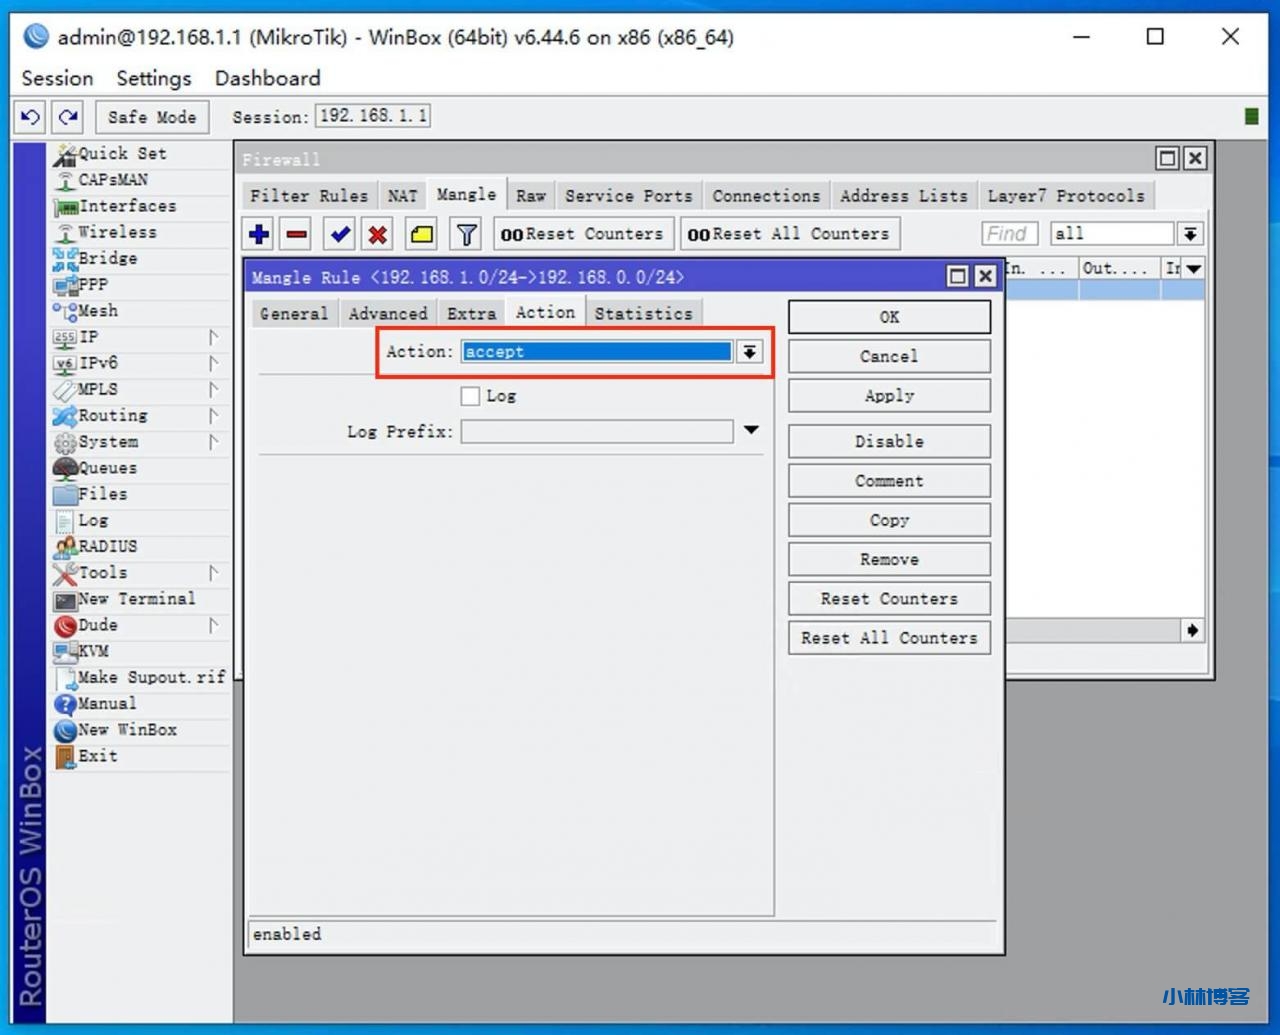Enable the Log checkbox

tap(470, 396)
